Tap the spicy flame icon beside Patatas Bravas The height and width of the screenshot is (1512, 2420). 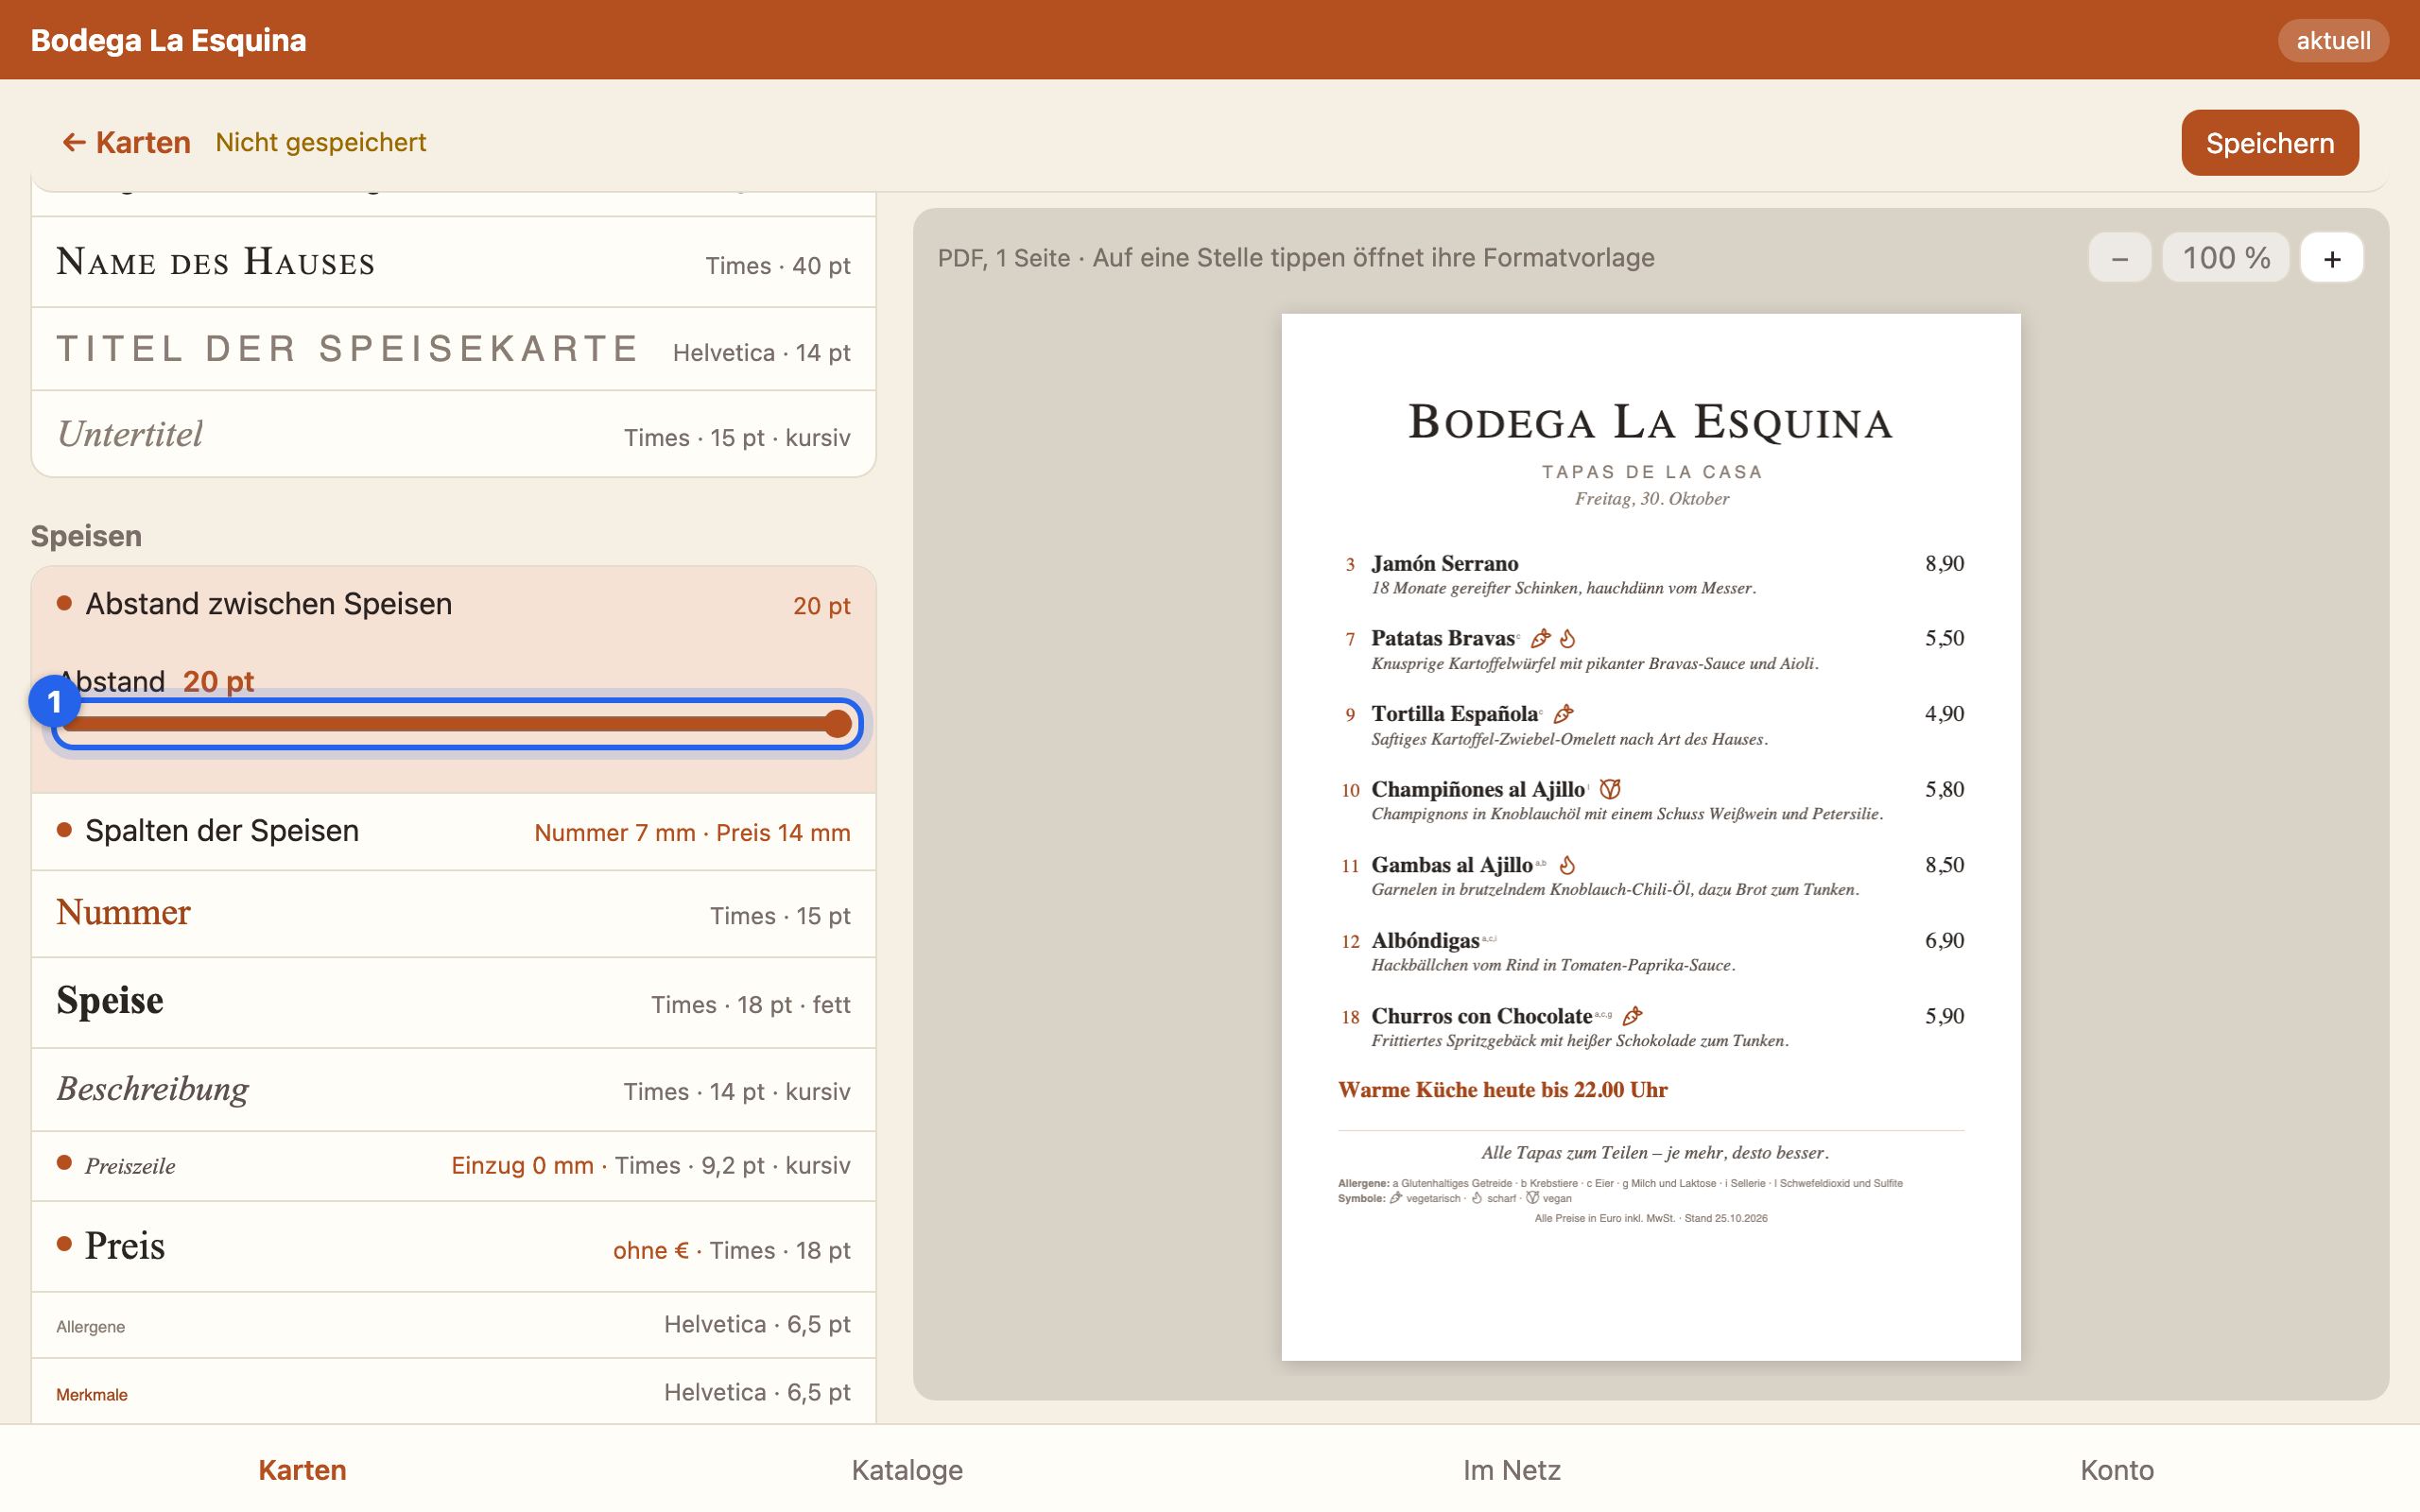click(1567, 638)
